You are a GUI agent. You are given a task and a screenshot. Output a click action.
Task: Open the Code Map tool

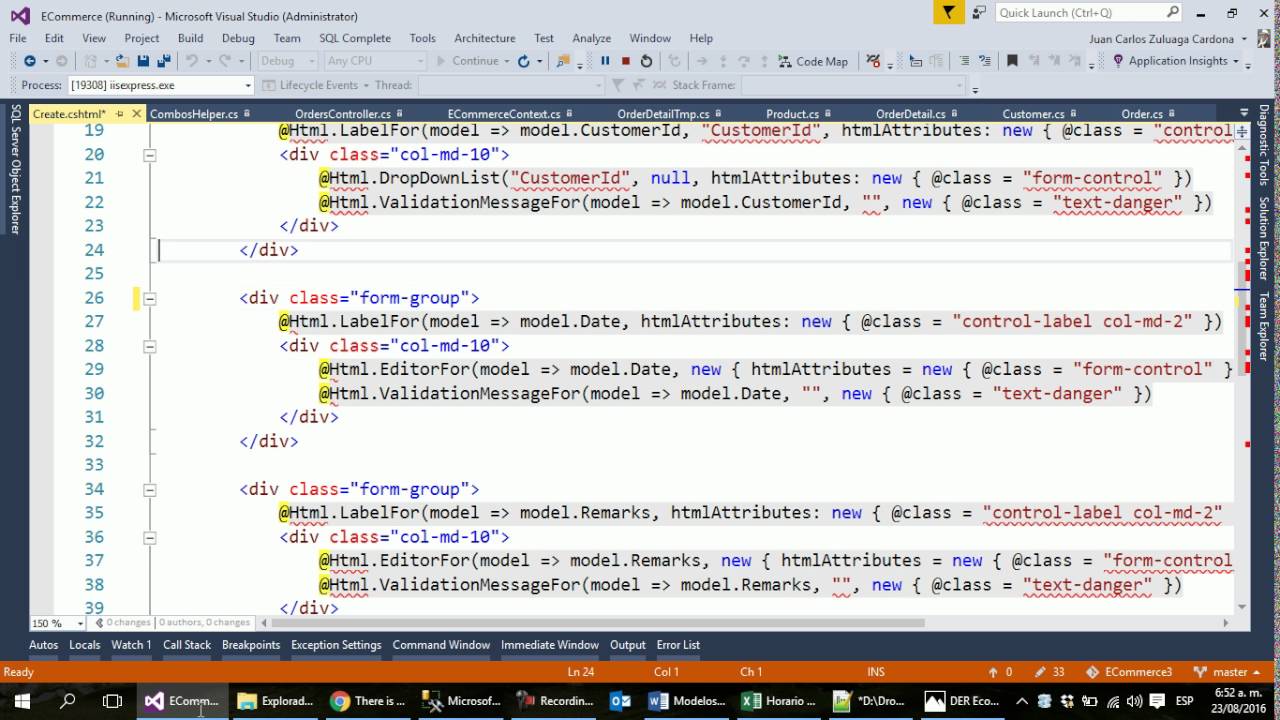click(x=813, y=61)
